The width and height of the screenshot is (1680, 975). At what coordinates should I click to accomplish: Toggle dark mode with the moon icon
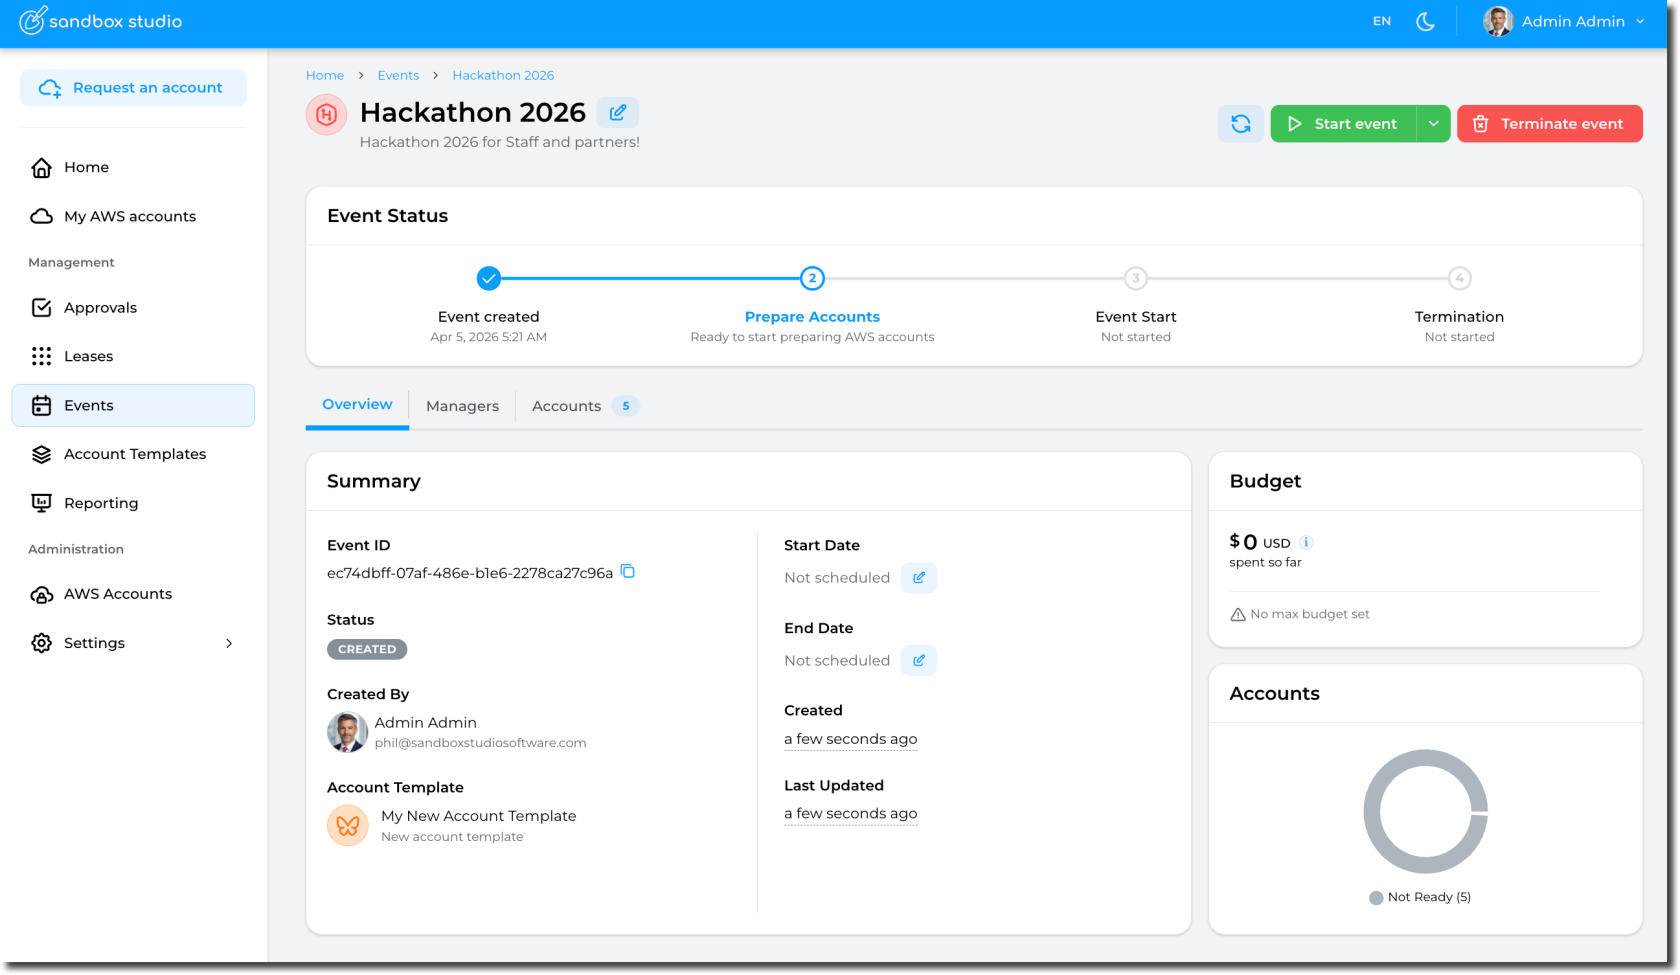pyautogui.click(x=1425, y=21)
